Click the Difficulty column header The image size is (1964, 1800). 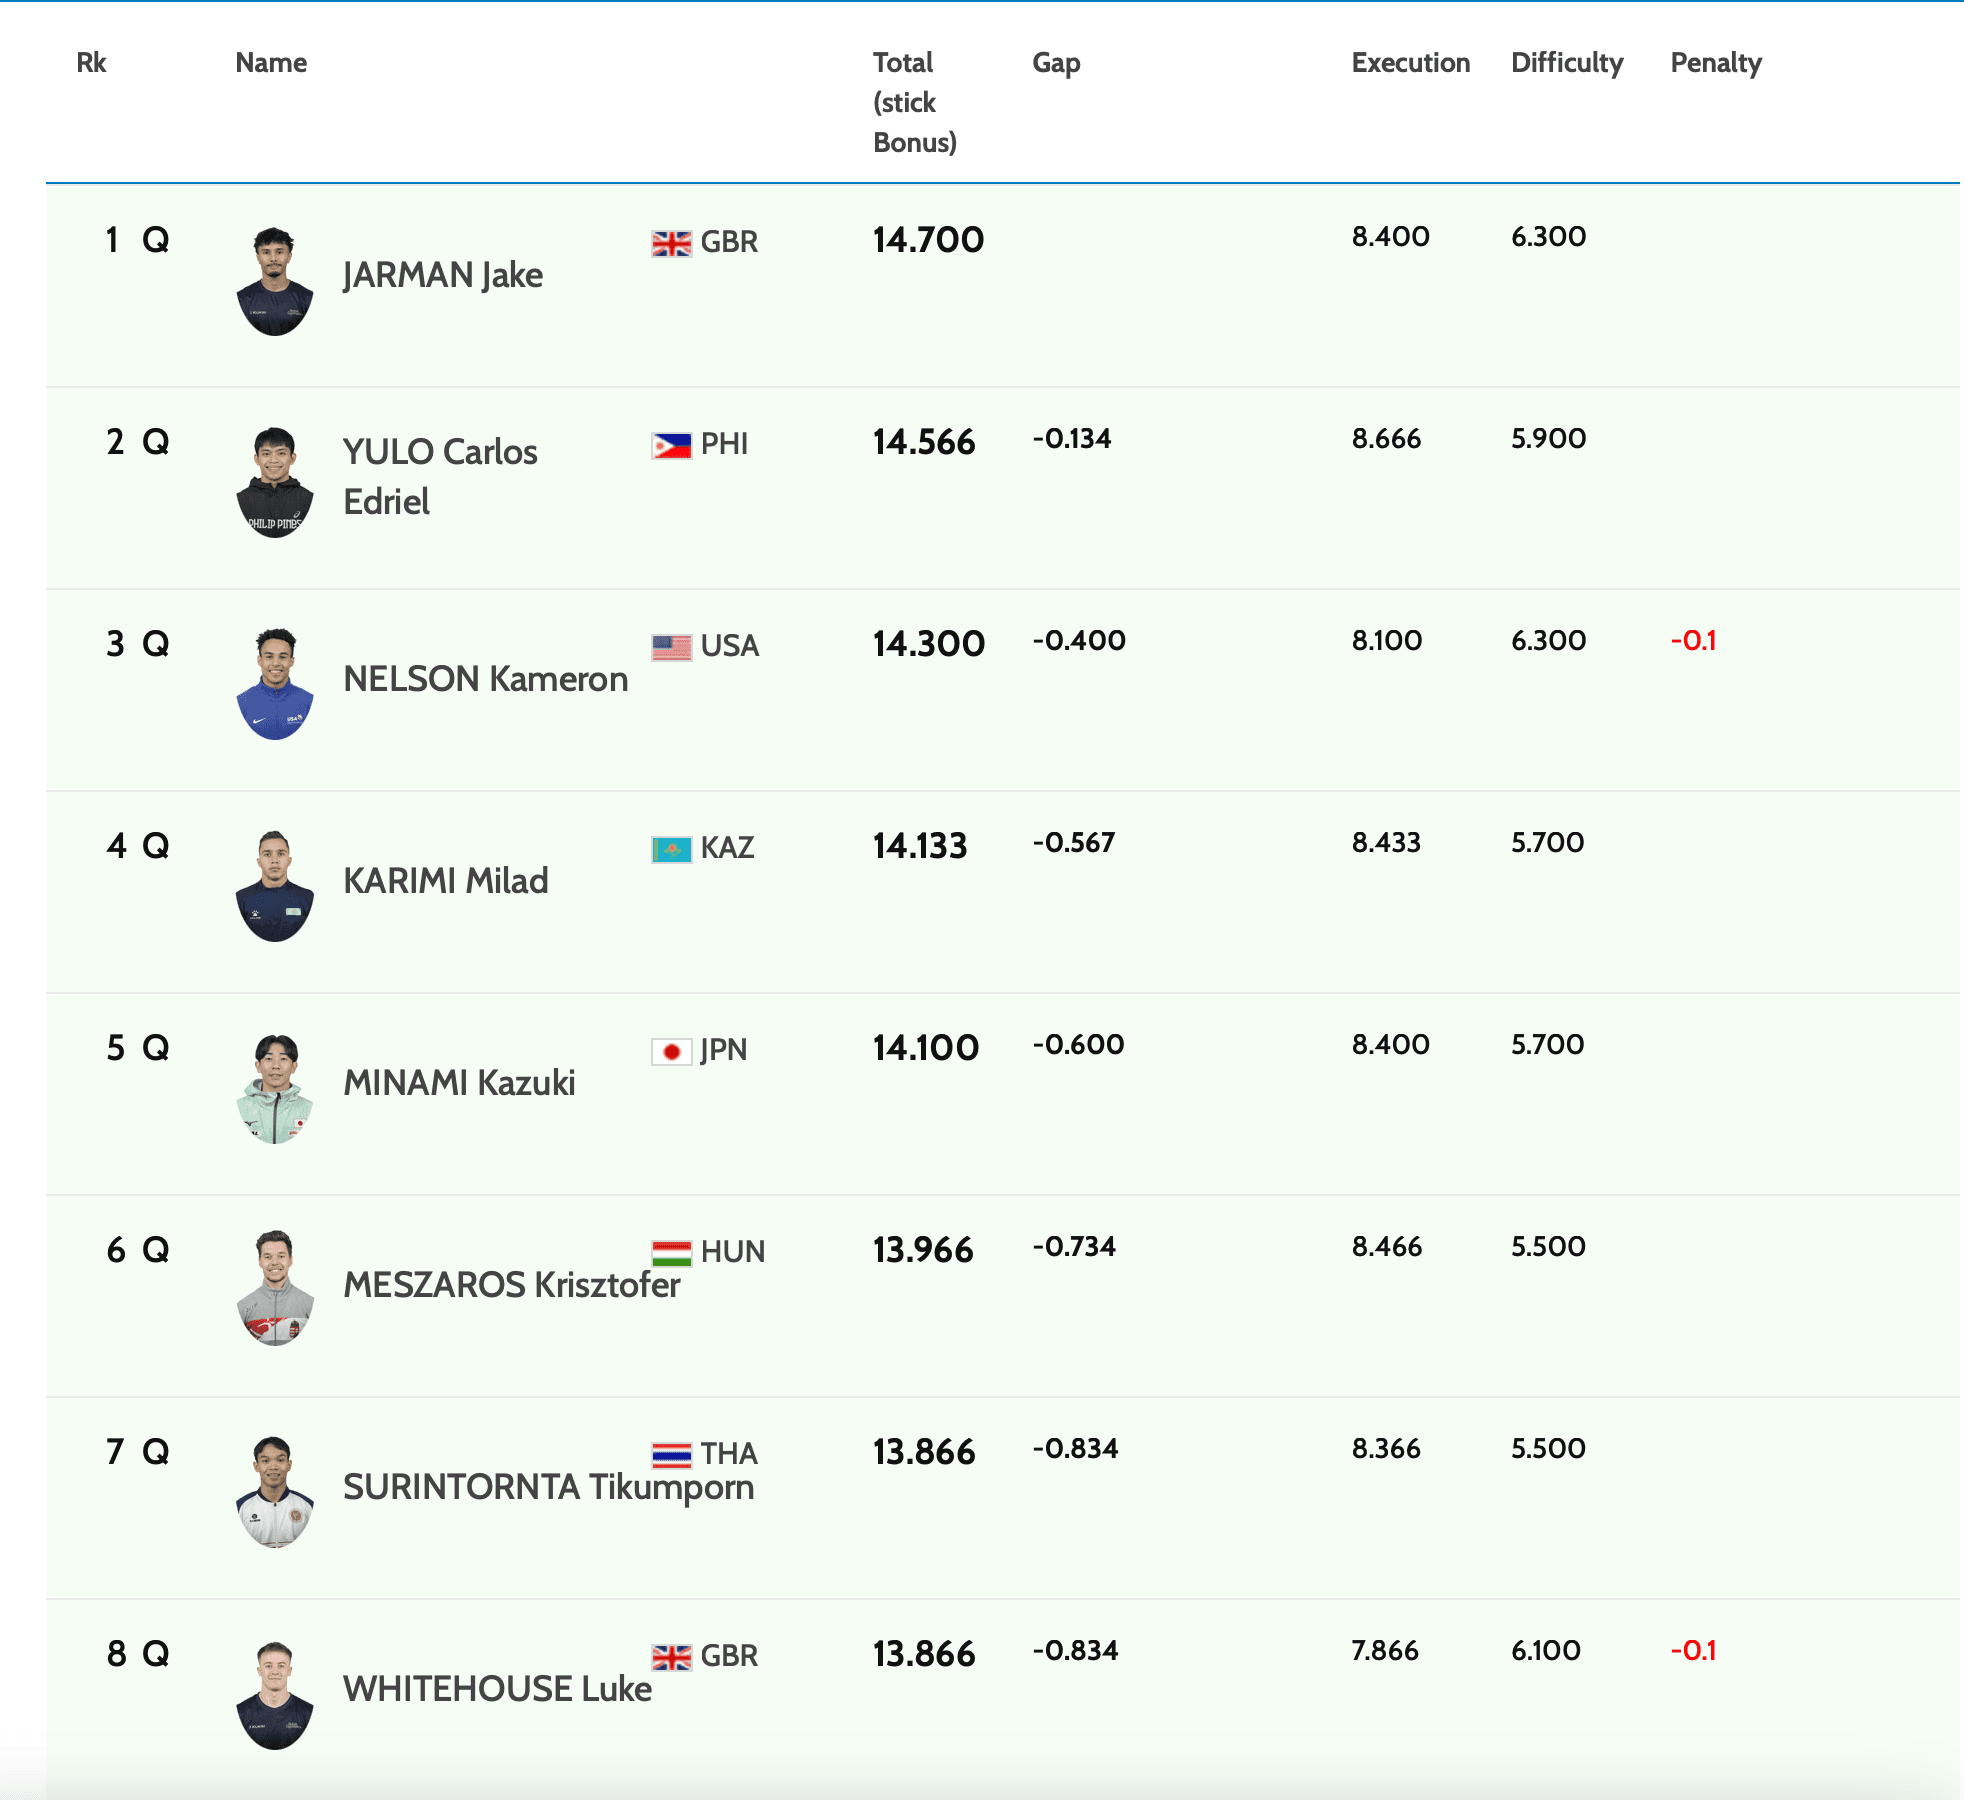coord(1566,63)
